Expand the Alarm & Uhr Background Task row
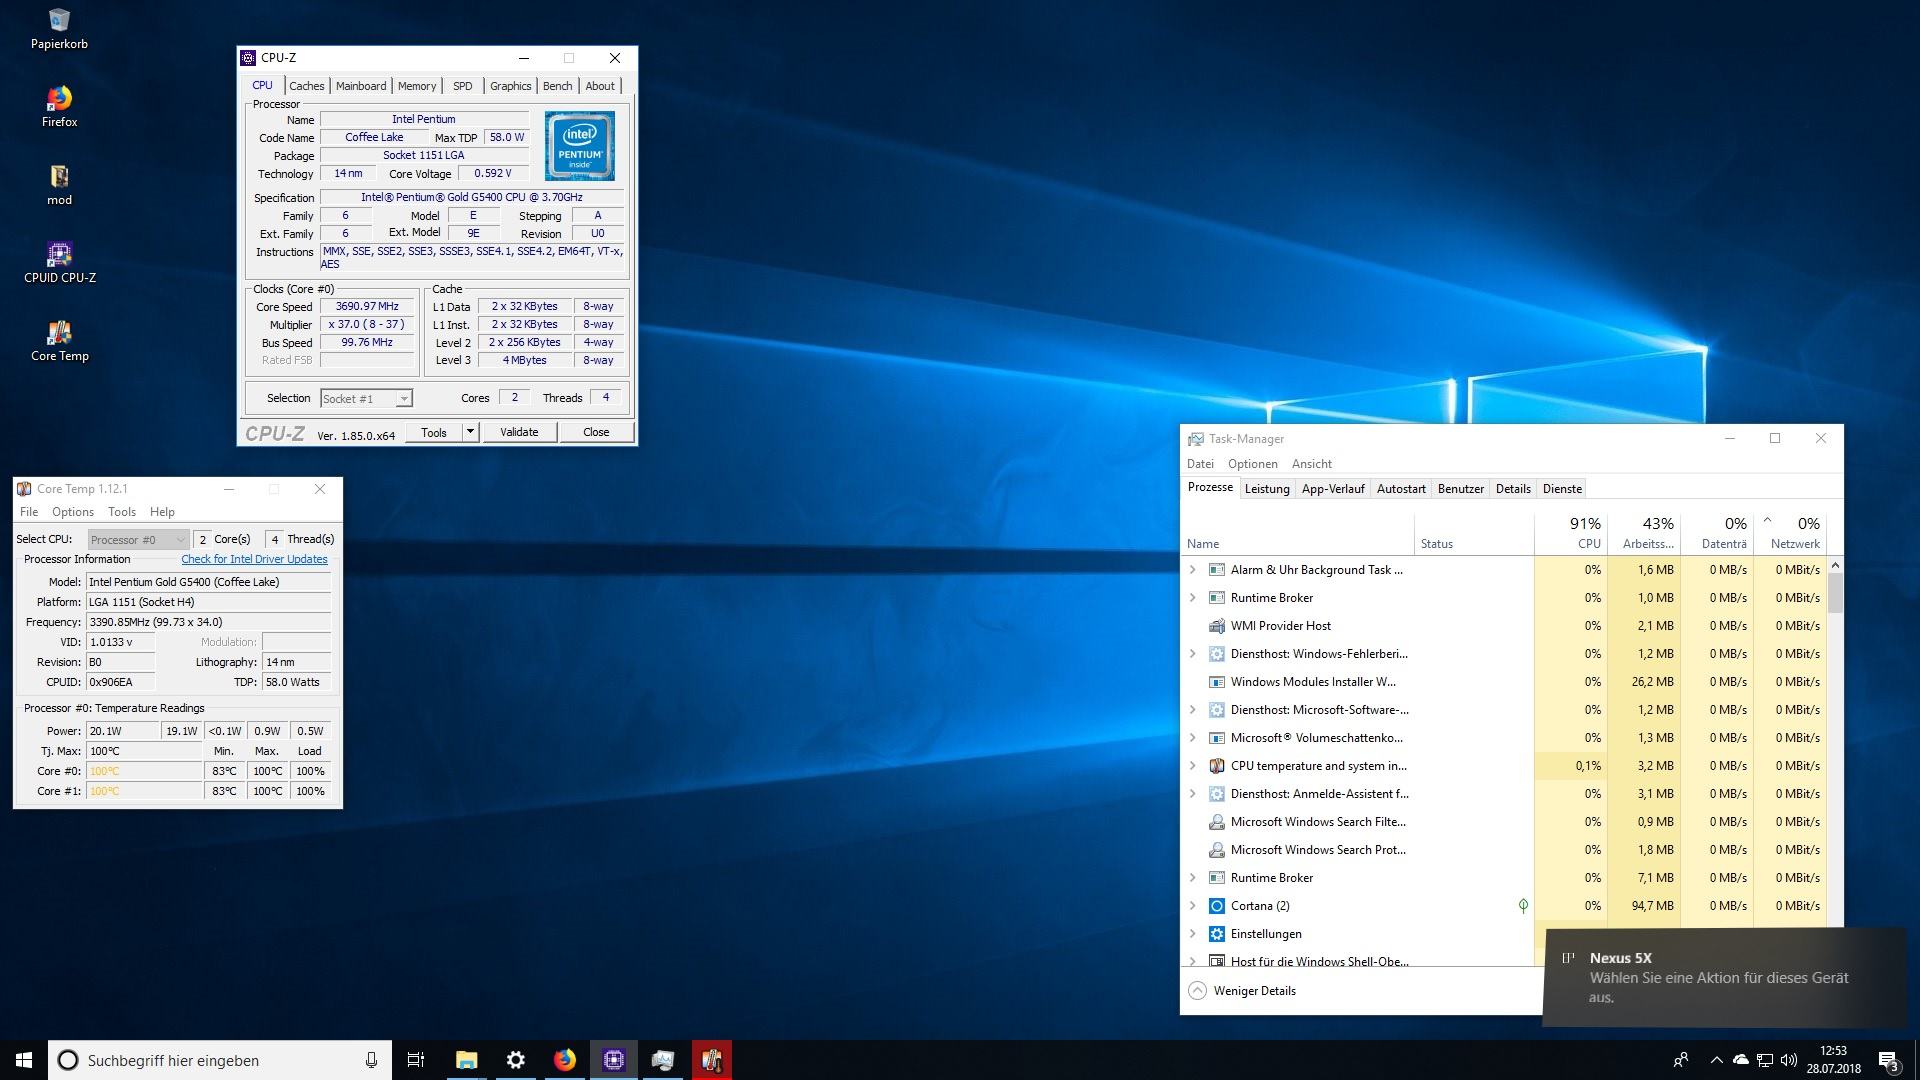Screen dimensions: 1920x1080 1192,570
